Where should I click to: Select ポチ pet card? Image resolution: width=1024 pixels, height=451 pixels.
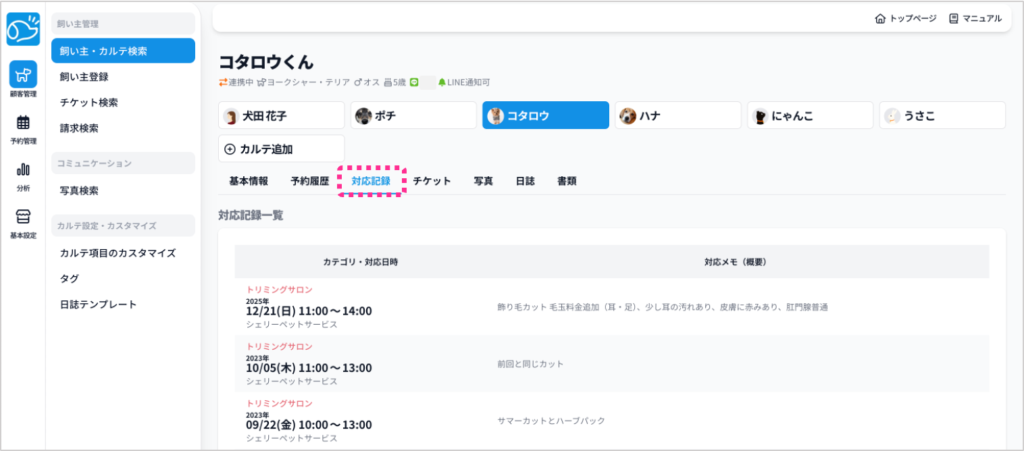pyautogui.click(x=413, y=116)
